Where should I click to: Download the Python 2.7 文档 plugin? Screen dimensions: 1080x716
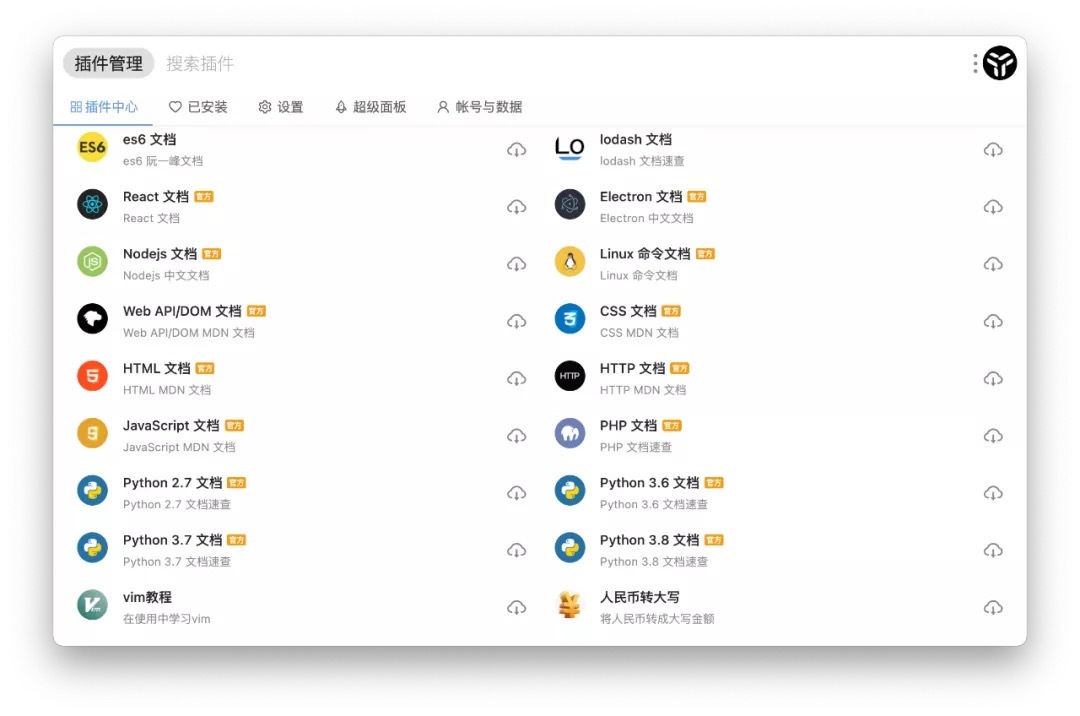[517, 492]
